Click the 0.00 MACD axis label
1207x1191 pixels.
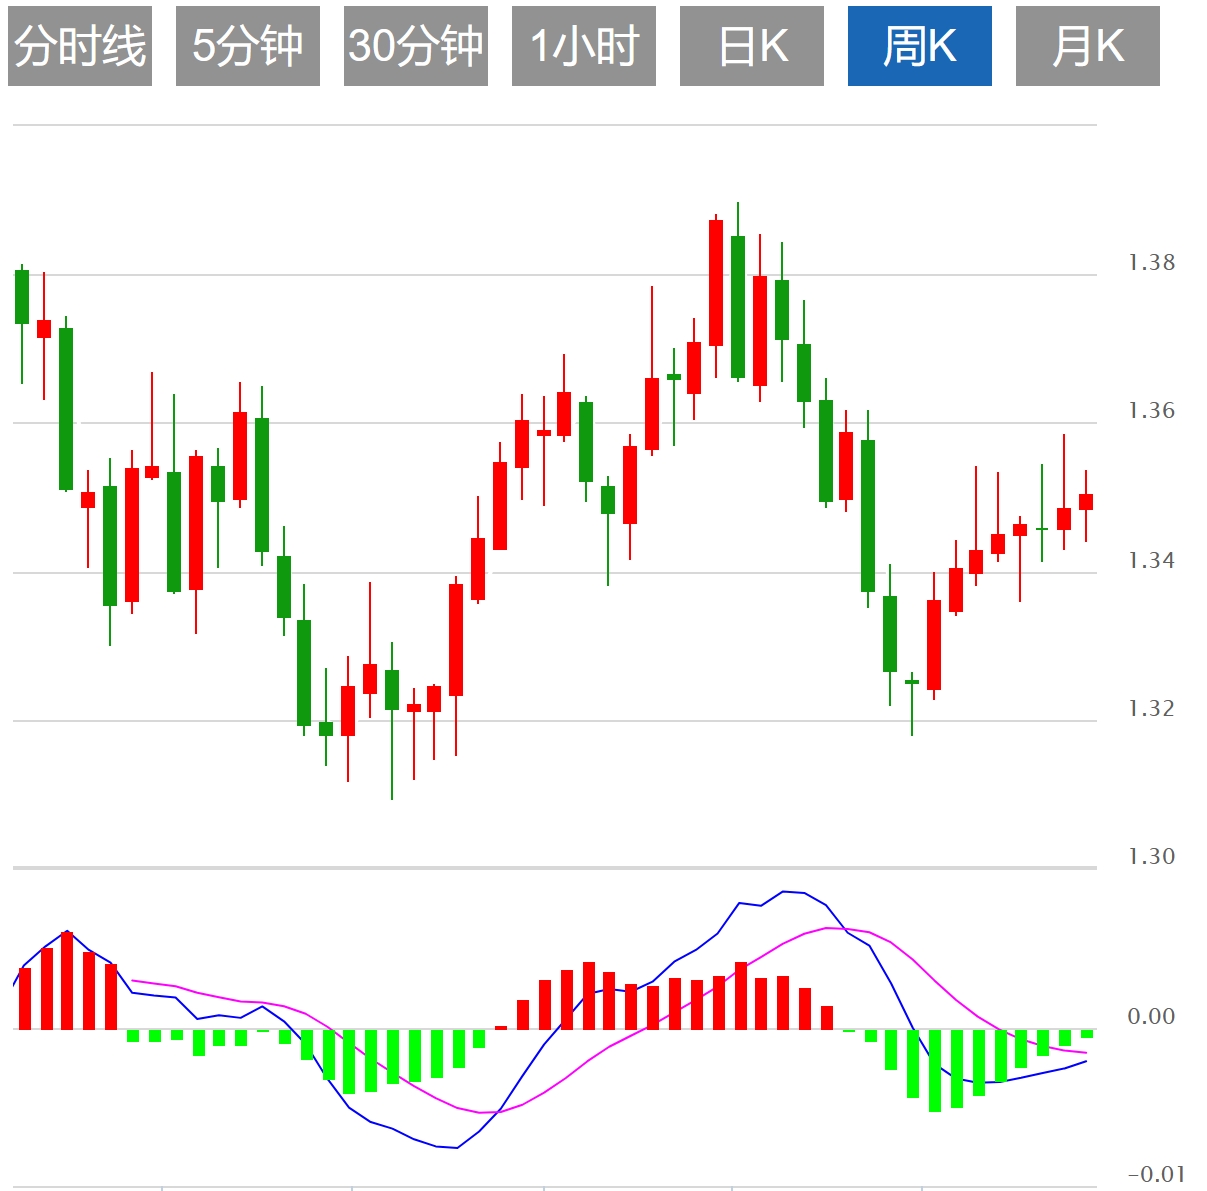coord(1151,1017)
